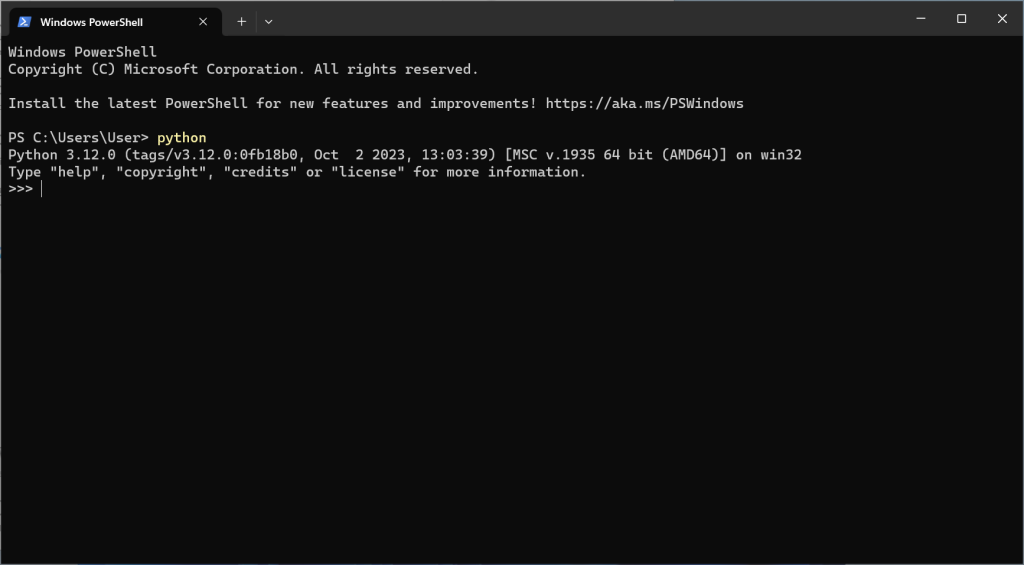The image size is (1024, 565).
Task: Click the Python >>> prompt input line
Action: pos(200,189)
